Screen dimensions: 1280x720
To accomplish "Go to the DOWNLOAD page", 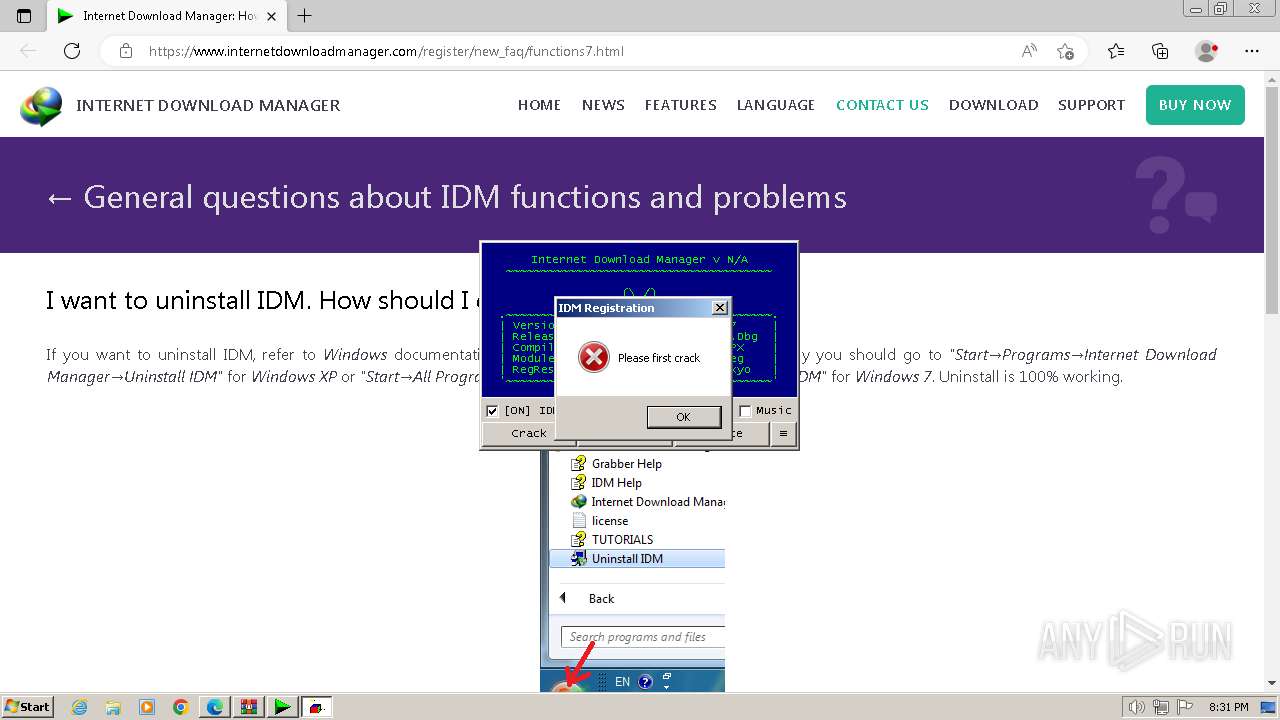I will tap(993, 105).
